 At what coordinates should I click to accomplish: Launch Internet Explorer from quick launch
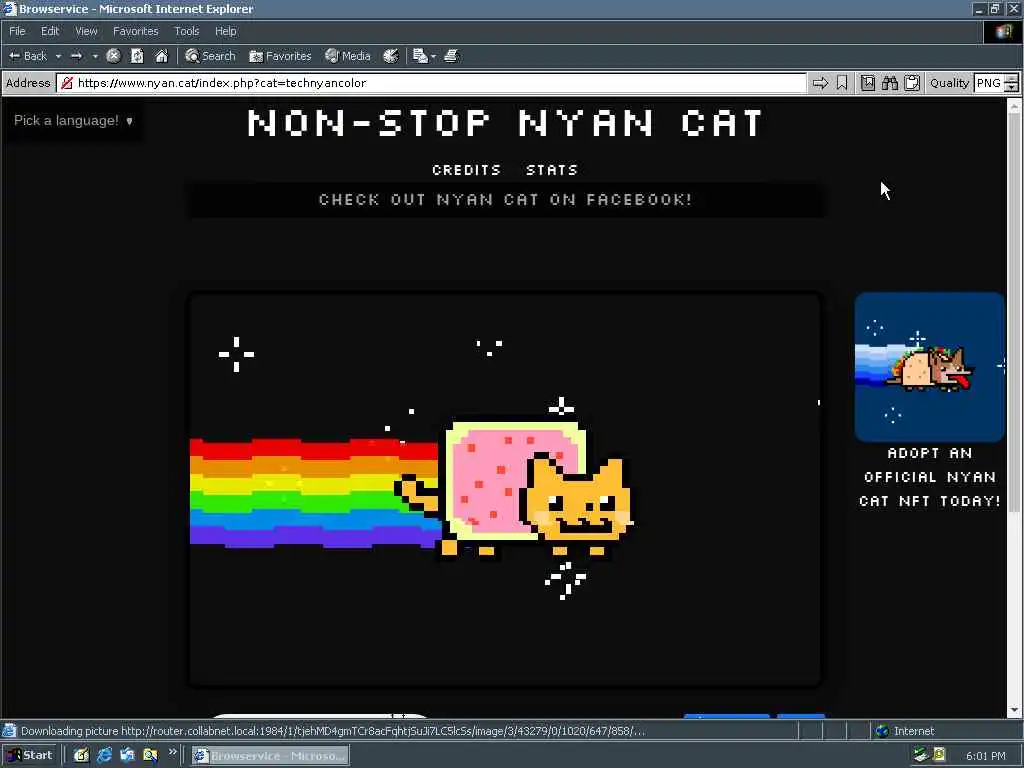104,756
